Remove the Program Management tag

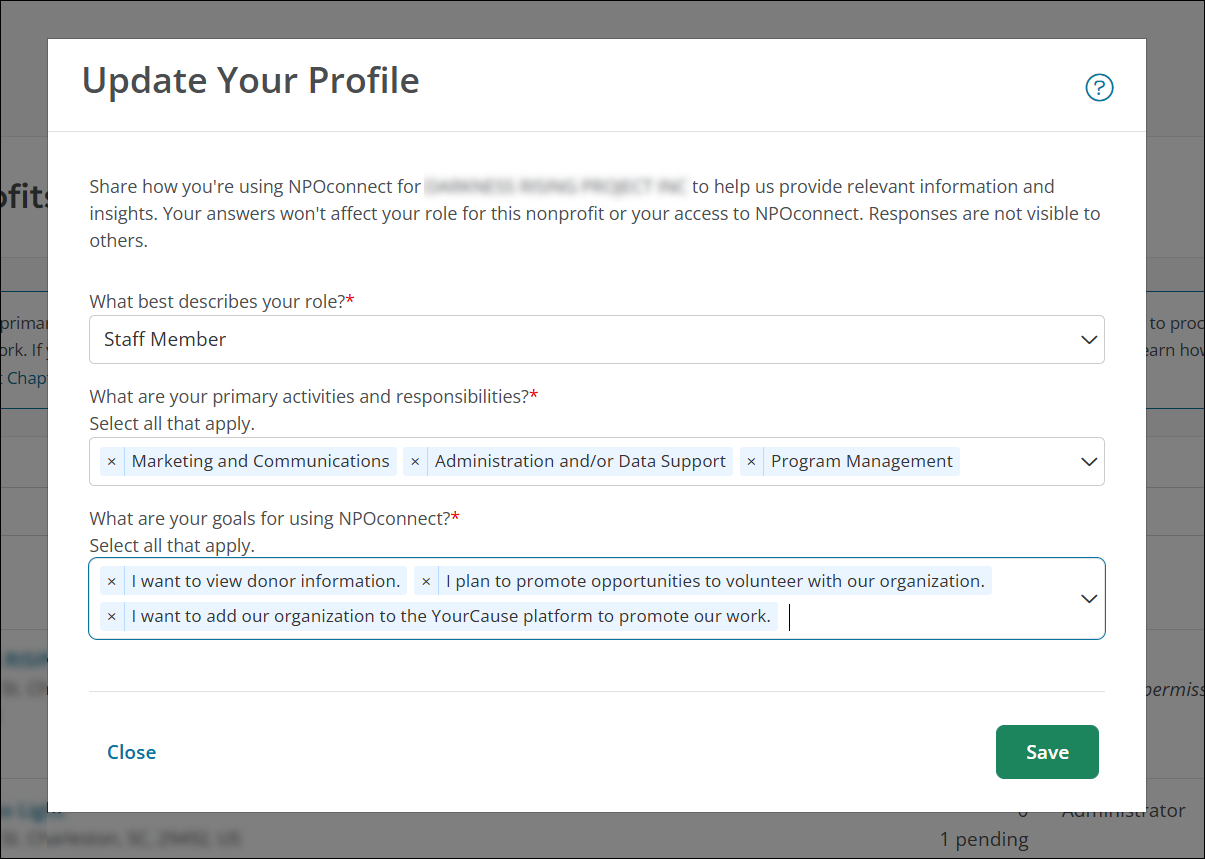(x=751, y=462)
